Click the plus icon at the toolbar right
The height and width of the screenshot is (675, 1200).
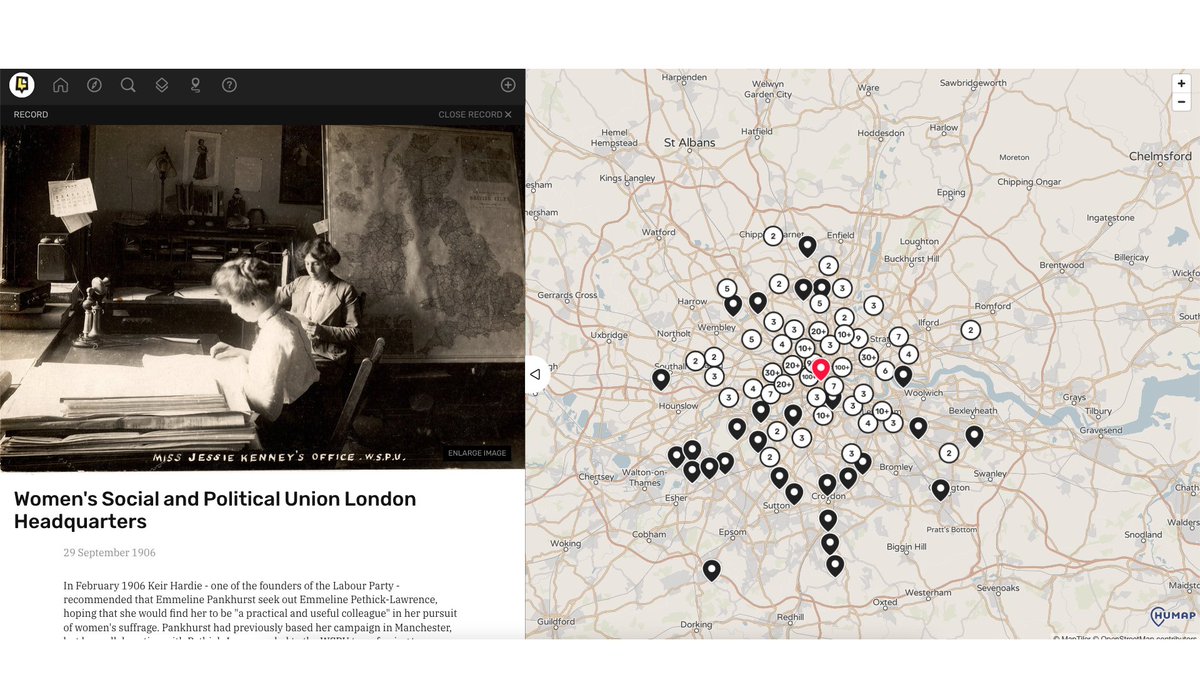[x=507, y=85]
